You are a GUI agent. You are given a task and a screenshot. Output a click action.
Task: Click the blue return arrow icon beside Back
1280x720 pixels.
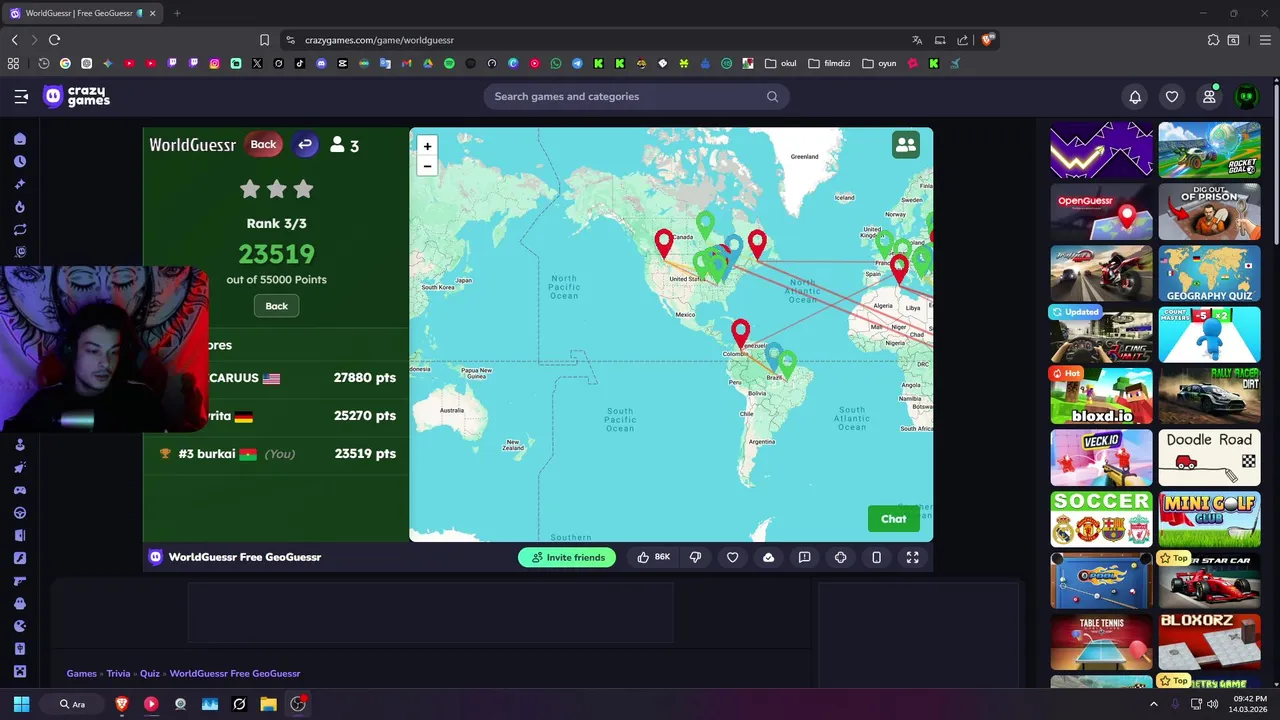click(305, 145)
